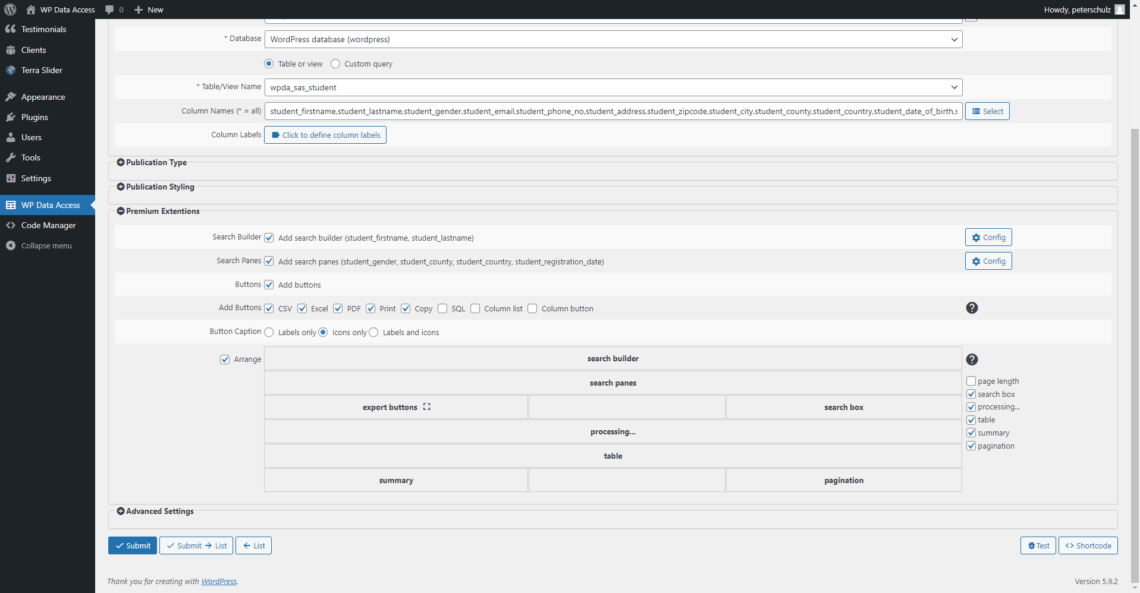
Task: Click the help icon beside Add Buttons
Action: 971,308
